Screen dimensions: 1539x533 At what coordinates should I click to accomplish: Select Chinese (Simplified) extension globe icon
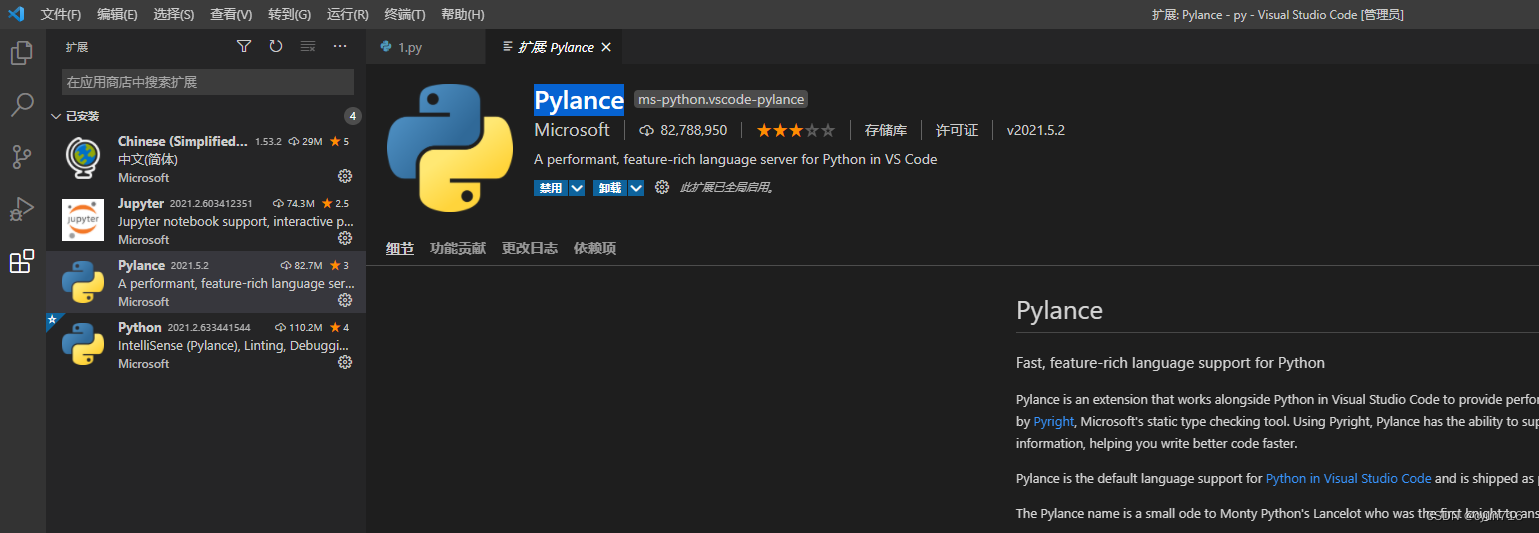point(82,158)
